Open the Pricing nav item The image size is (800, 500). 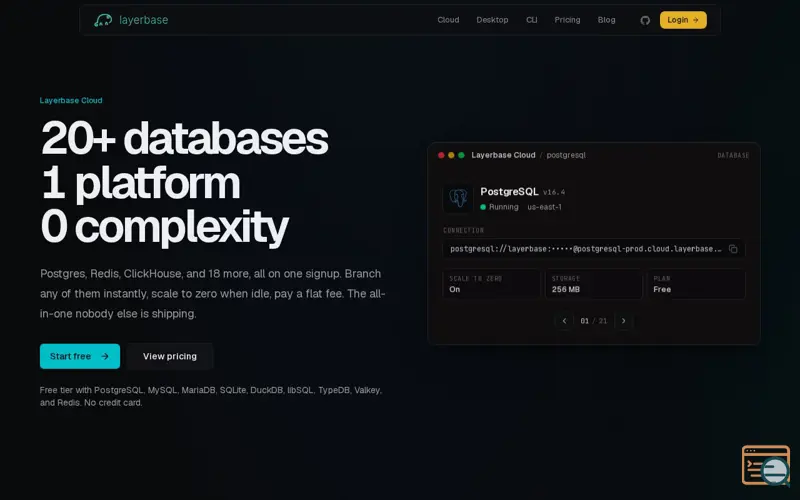[567, 20]
